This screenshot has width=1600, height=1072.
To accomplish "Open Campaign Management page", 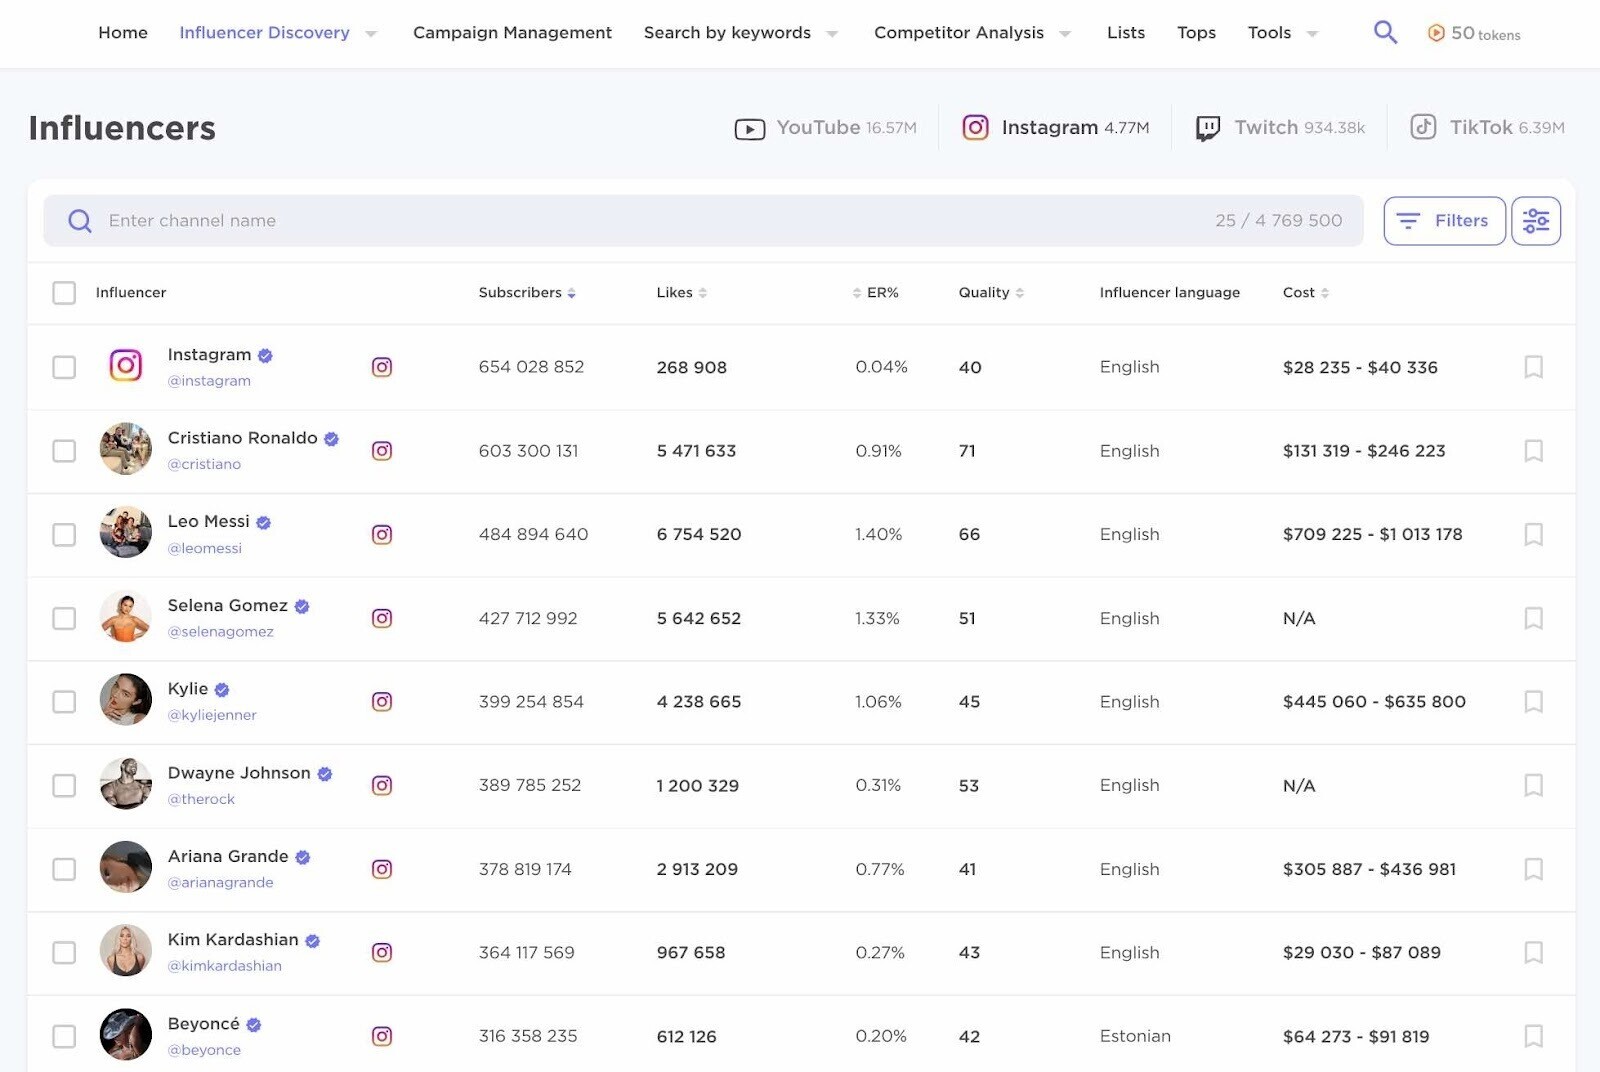I will click(512, 33).
